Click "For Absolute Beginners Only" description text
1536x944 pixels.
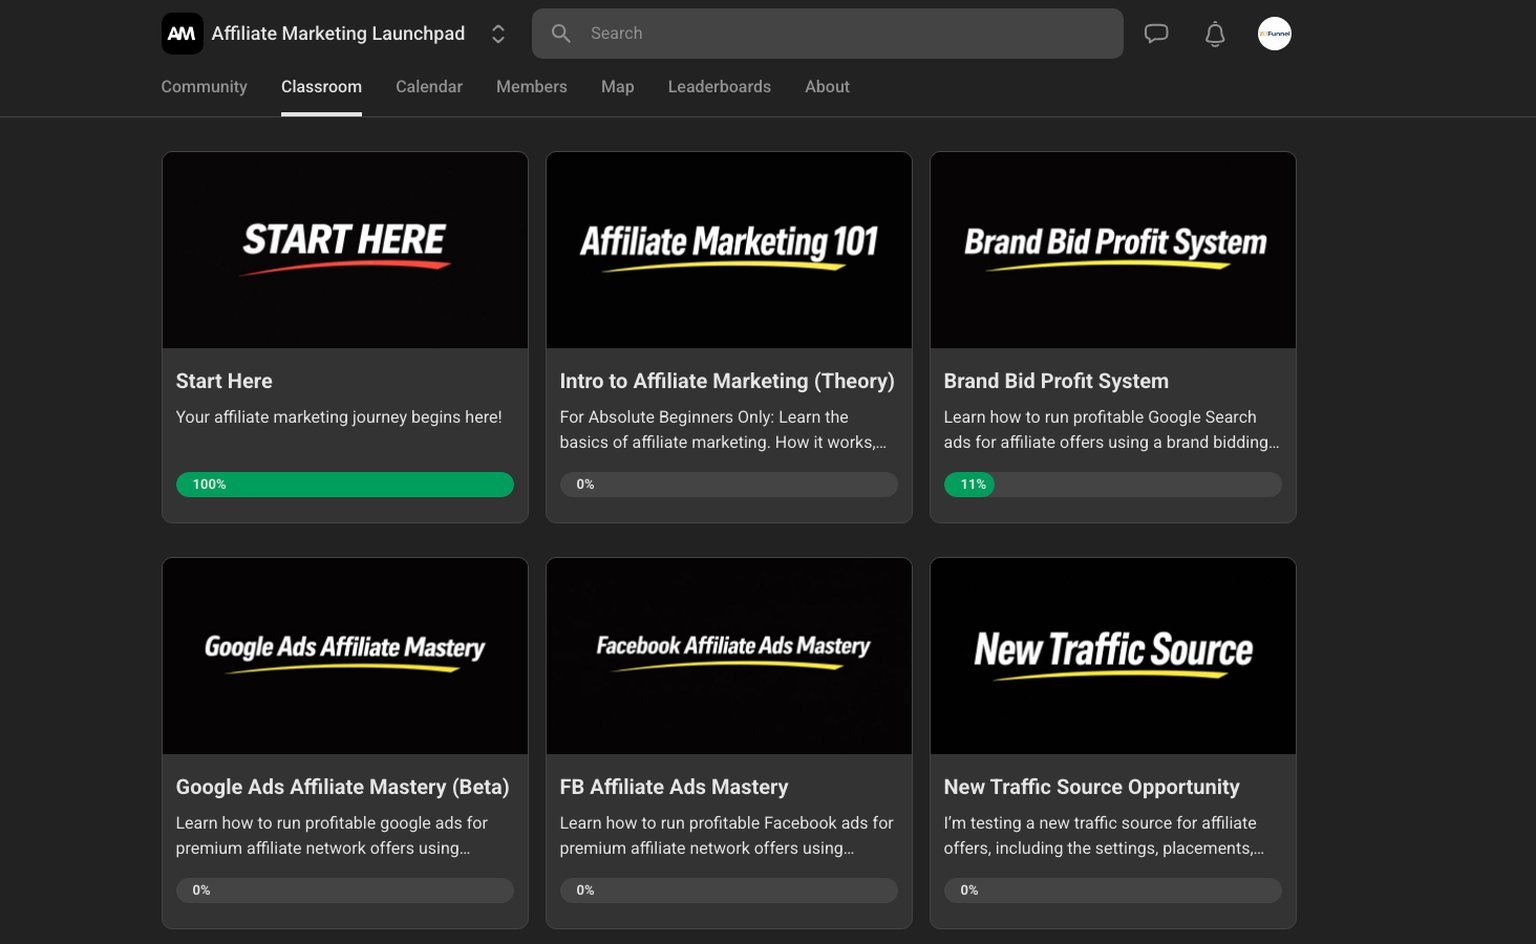(723, 430)
